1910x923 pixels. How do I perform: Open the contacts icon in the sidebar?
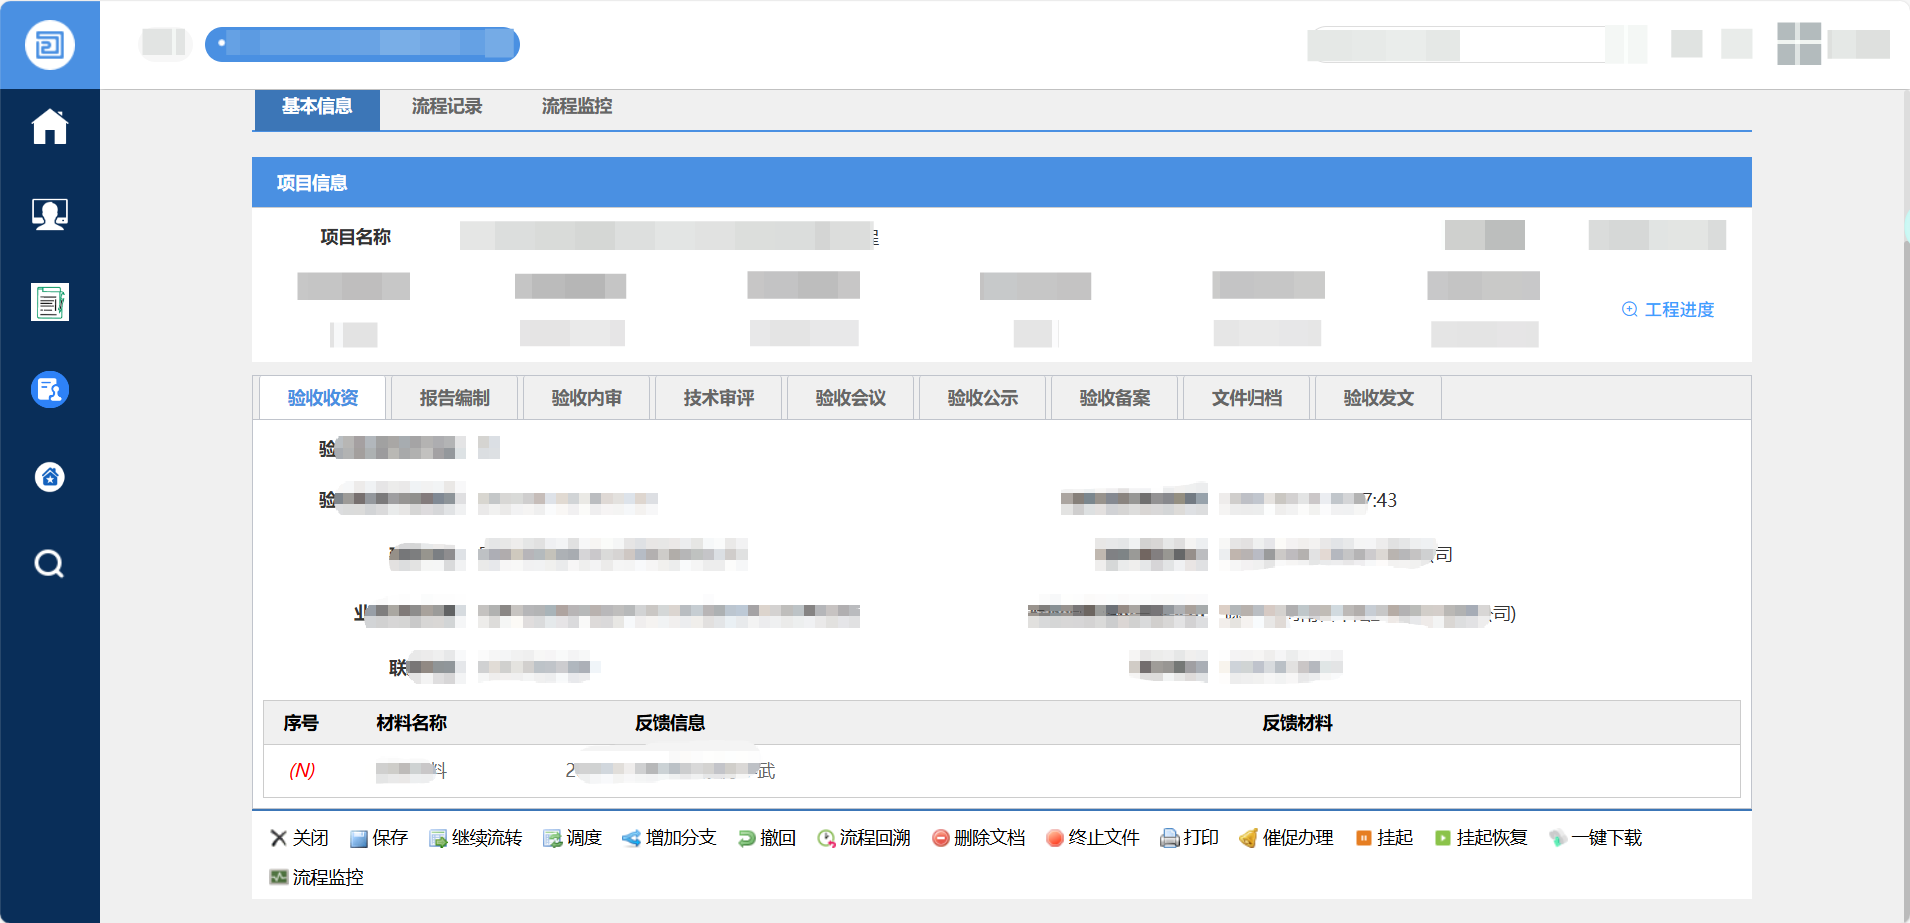49,214
